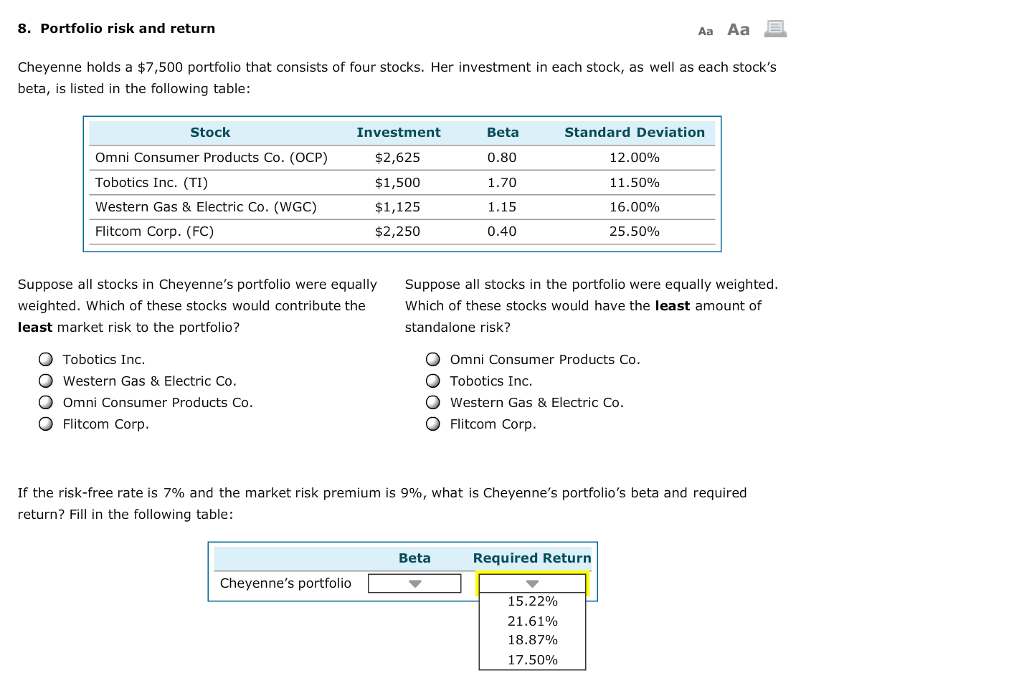The image size is (1024, 678).
Task: Click the small Aa text size icon
Action: (705, 30)
